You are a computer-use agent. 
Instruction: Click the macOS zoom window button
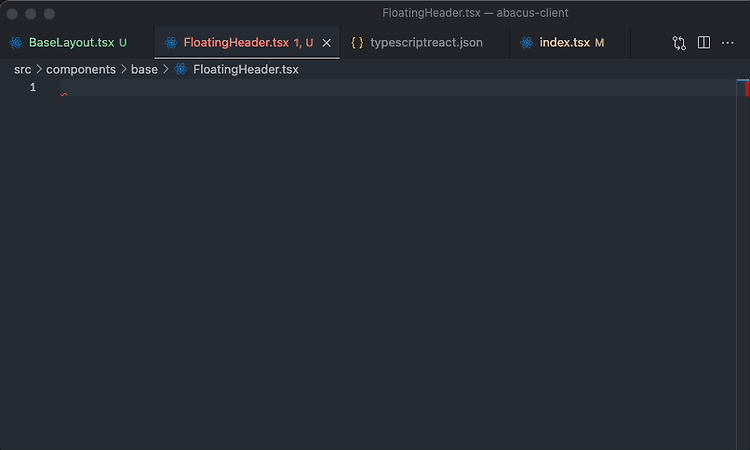(49, 14)
